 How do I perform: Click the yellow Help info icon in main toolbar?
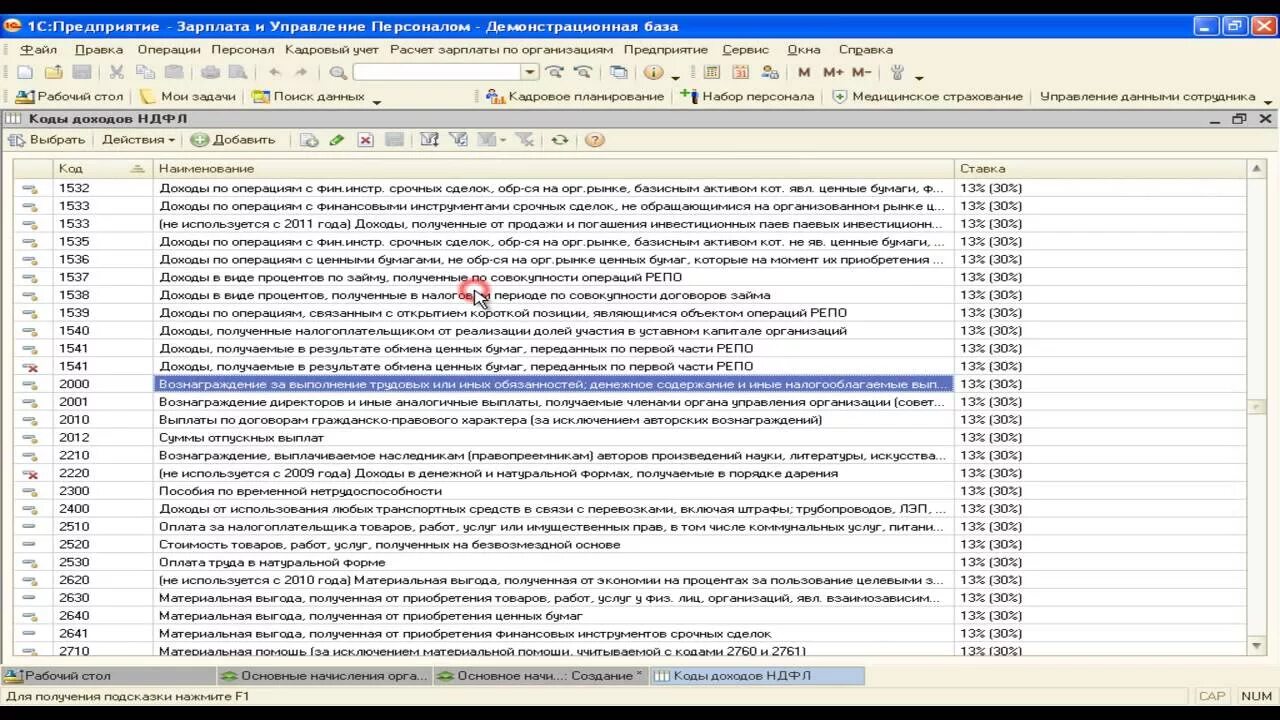[x=653, y=72]
